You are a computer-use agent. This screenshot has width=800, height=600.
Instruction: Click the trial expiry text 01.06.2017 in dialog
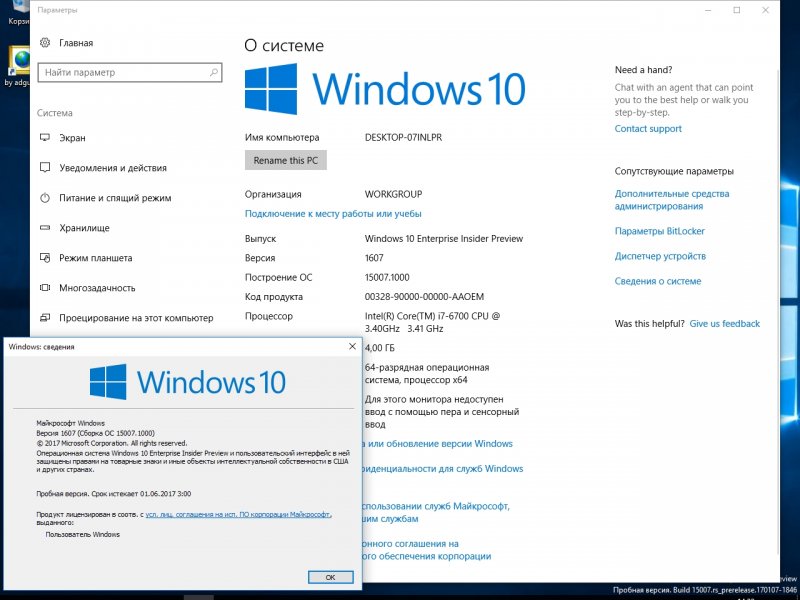[114, 494]
